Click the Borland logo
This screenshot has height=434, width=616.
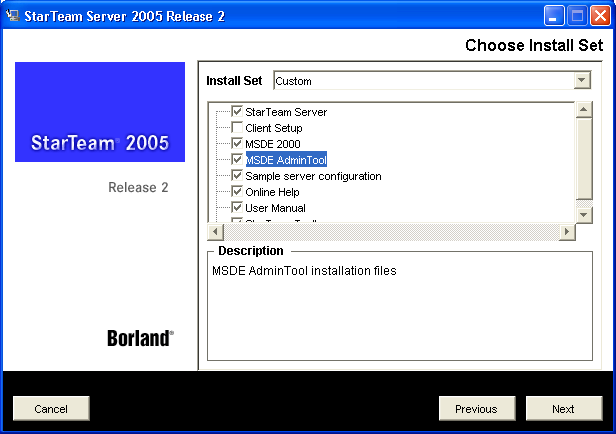pos(140,338)
